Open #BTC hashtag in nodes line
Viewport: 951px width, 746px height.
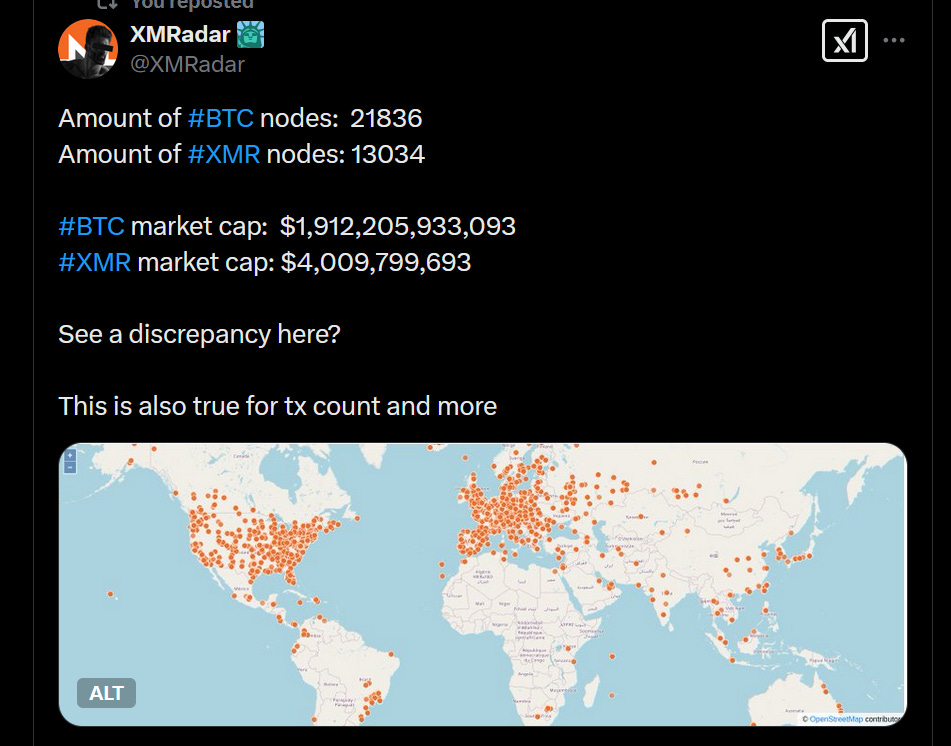click(x=220, y=118)
